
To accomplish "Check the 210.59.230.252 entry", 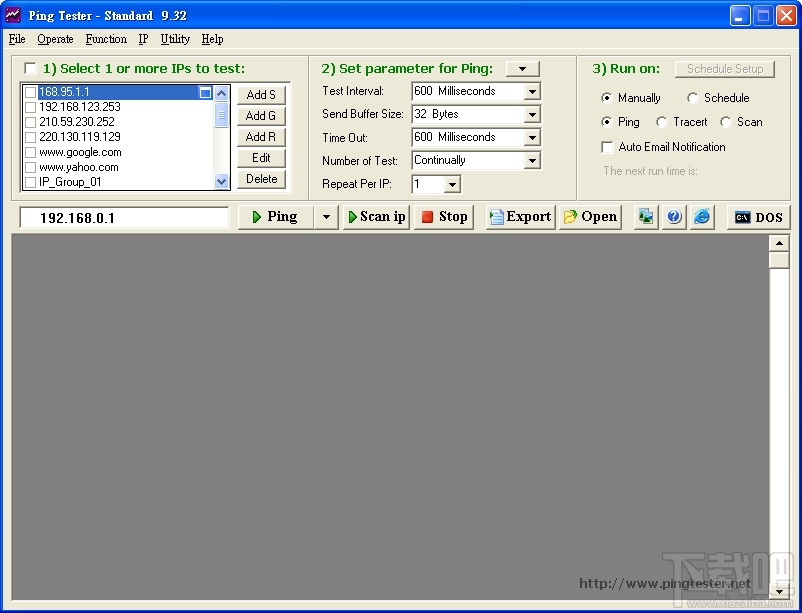I will click(31, 122).
